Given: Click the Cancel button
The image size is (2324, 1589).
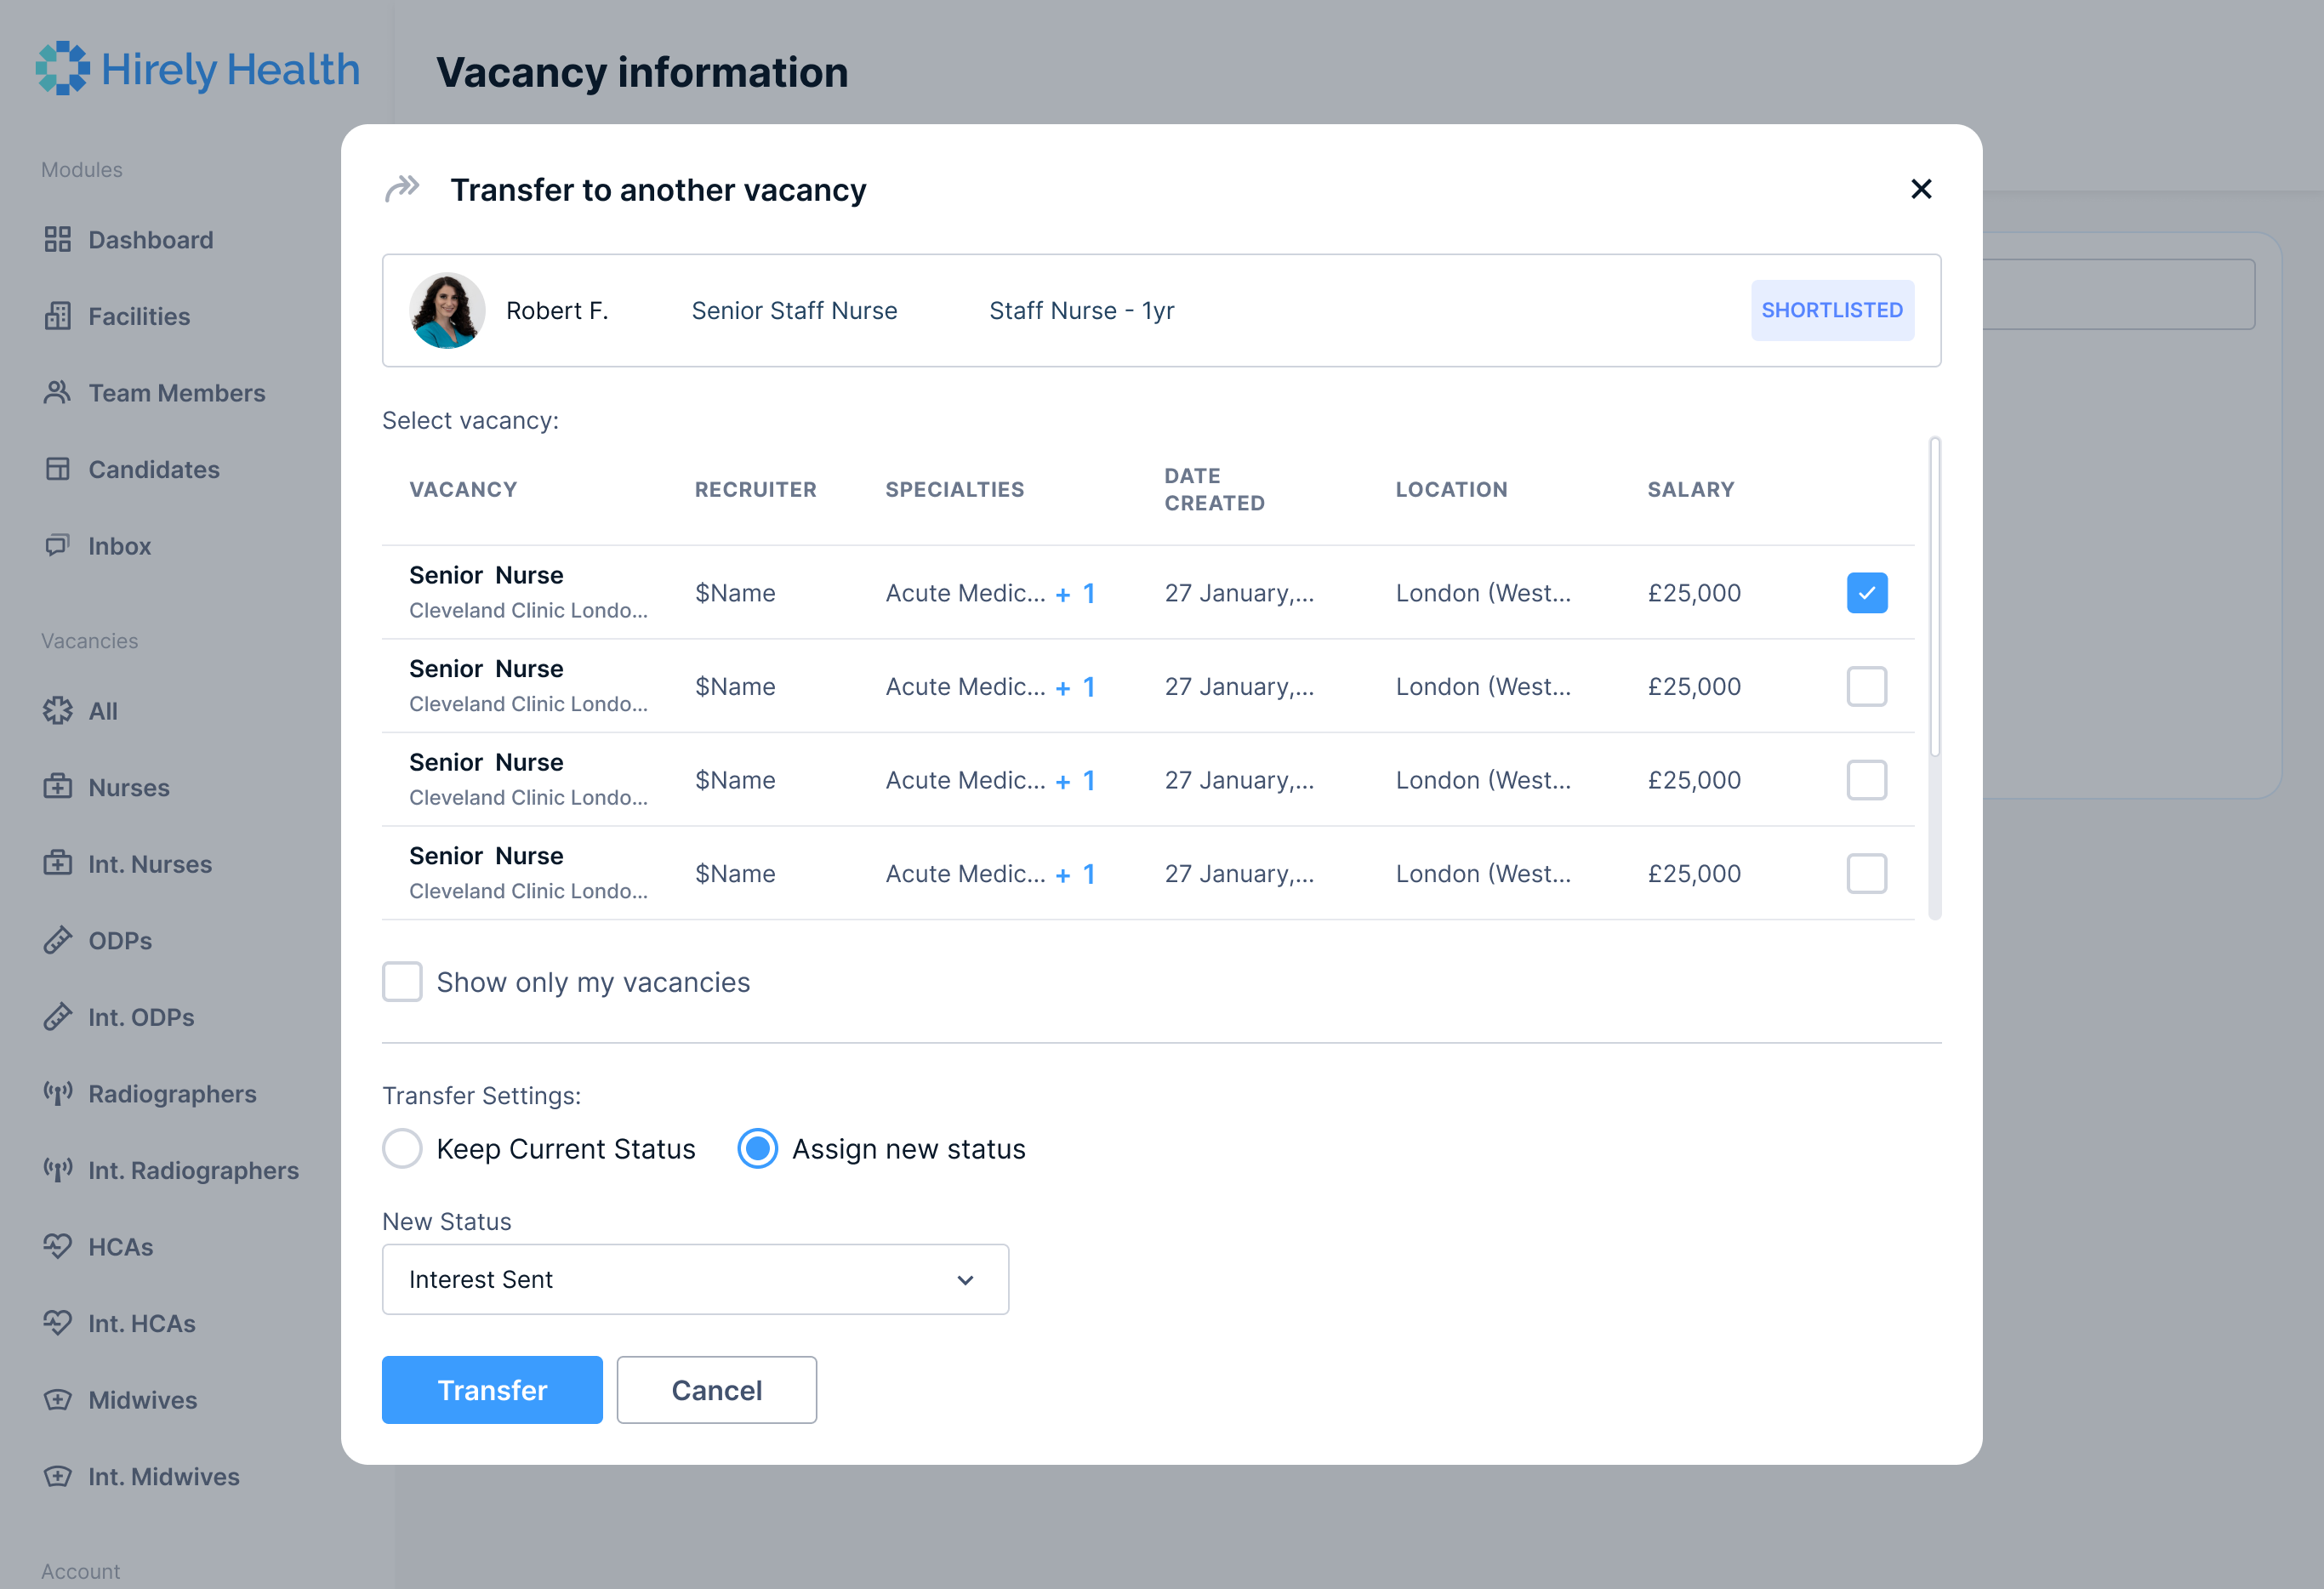Looking at the screenshot, I should pos(716,1389).
